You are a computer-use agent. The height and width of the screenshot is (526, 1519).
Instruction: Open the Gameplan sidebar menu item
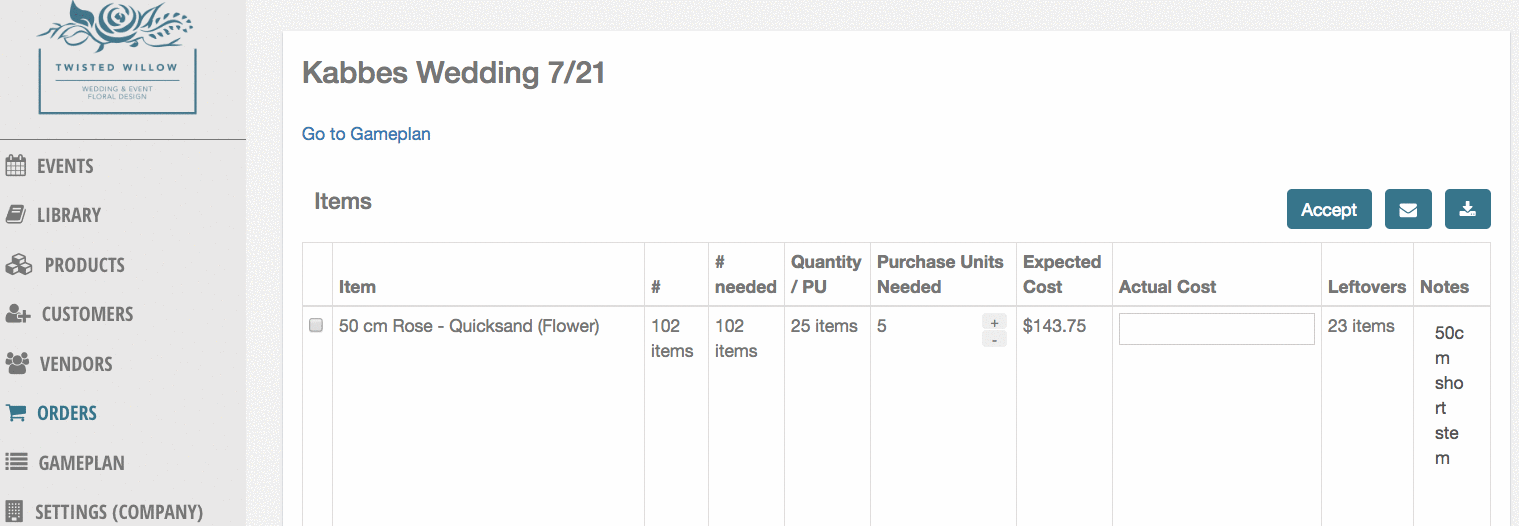82,463
